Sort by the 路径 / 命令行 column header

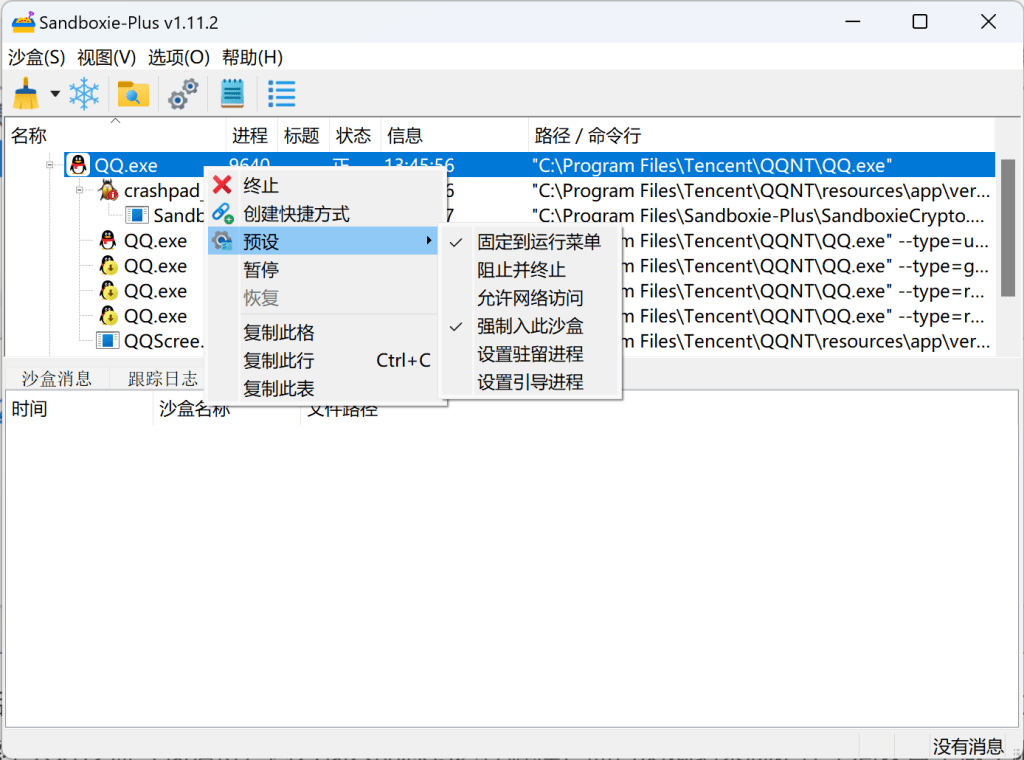coord(588,136)
